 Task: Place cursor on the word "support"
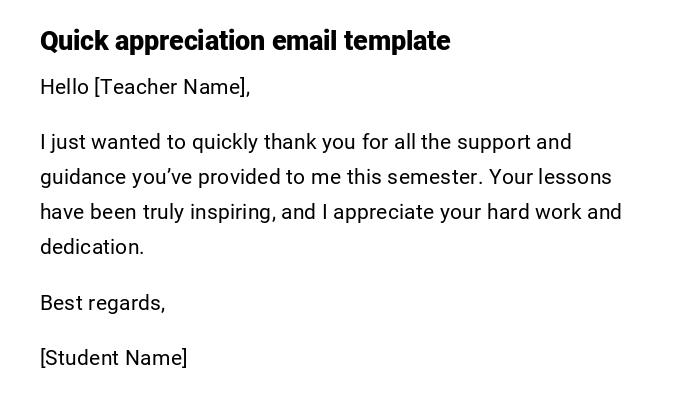[496, 142]
